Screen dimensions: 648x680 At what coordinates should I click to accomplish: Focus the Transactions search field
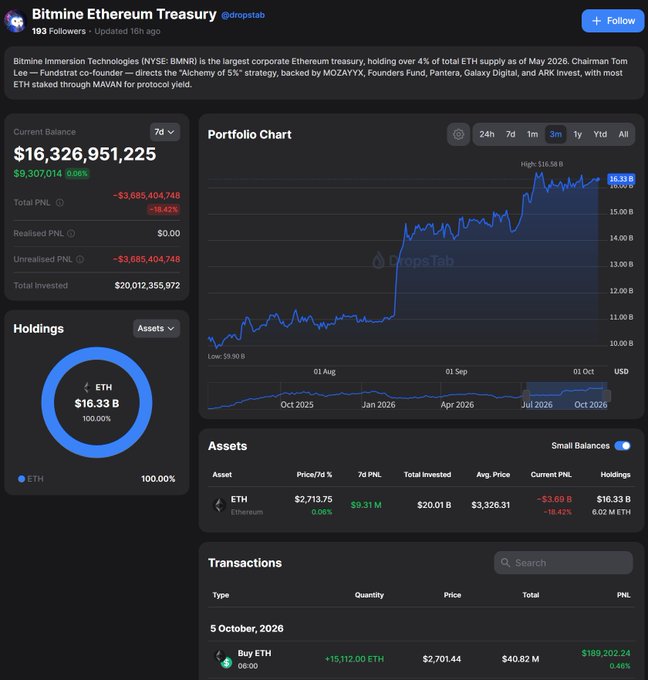point(563,562)
